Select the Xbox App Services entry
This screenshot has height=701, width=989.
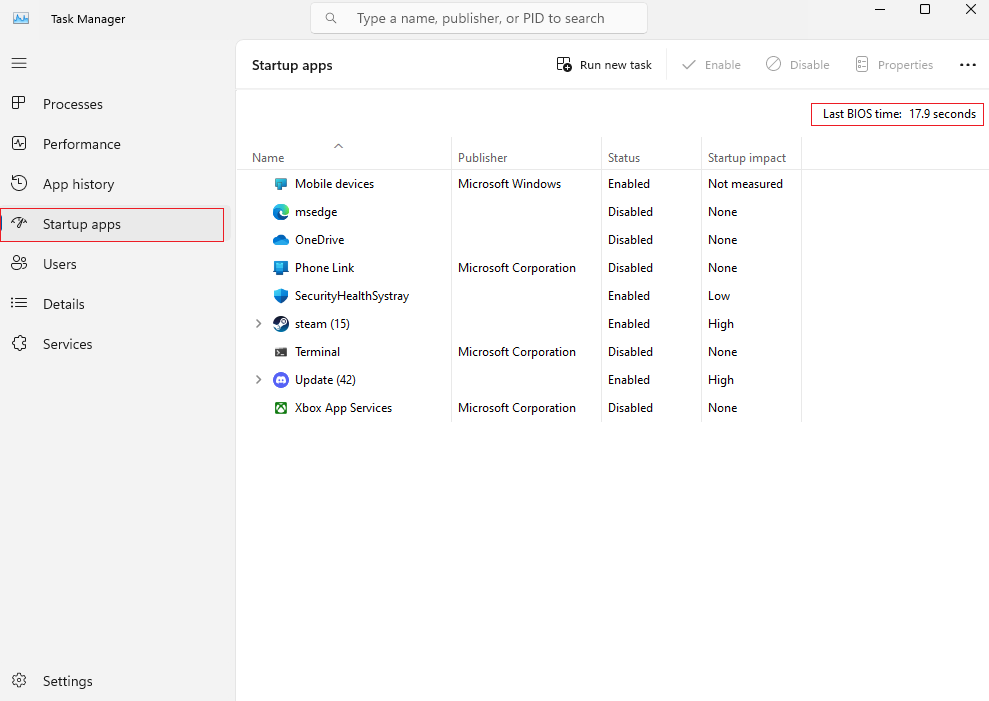coord(343,408)
